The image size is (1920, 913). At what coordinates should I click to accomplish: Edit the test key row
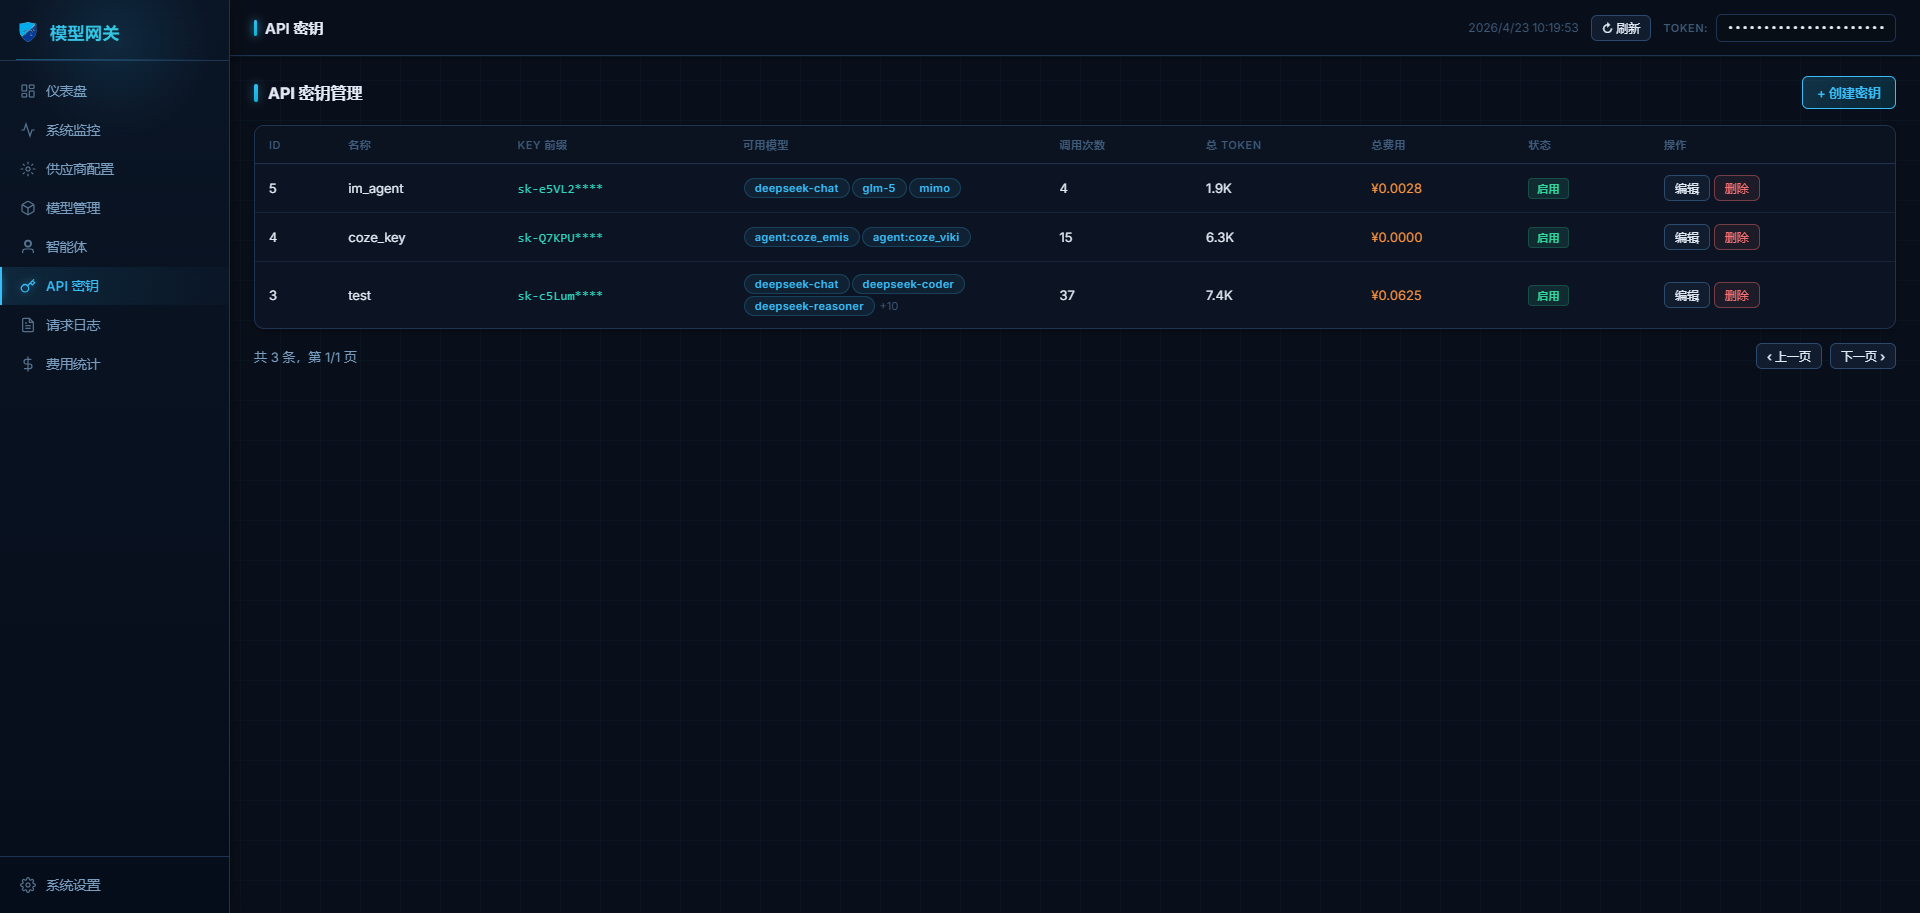[x=1686, y=295]
